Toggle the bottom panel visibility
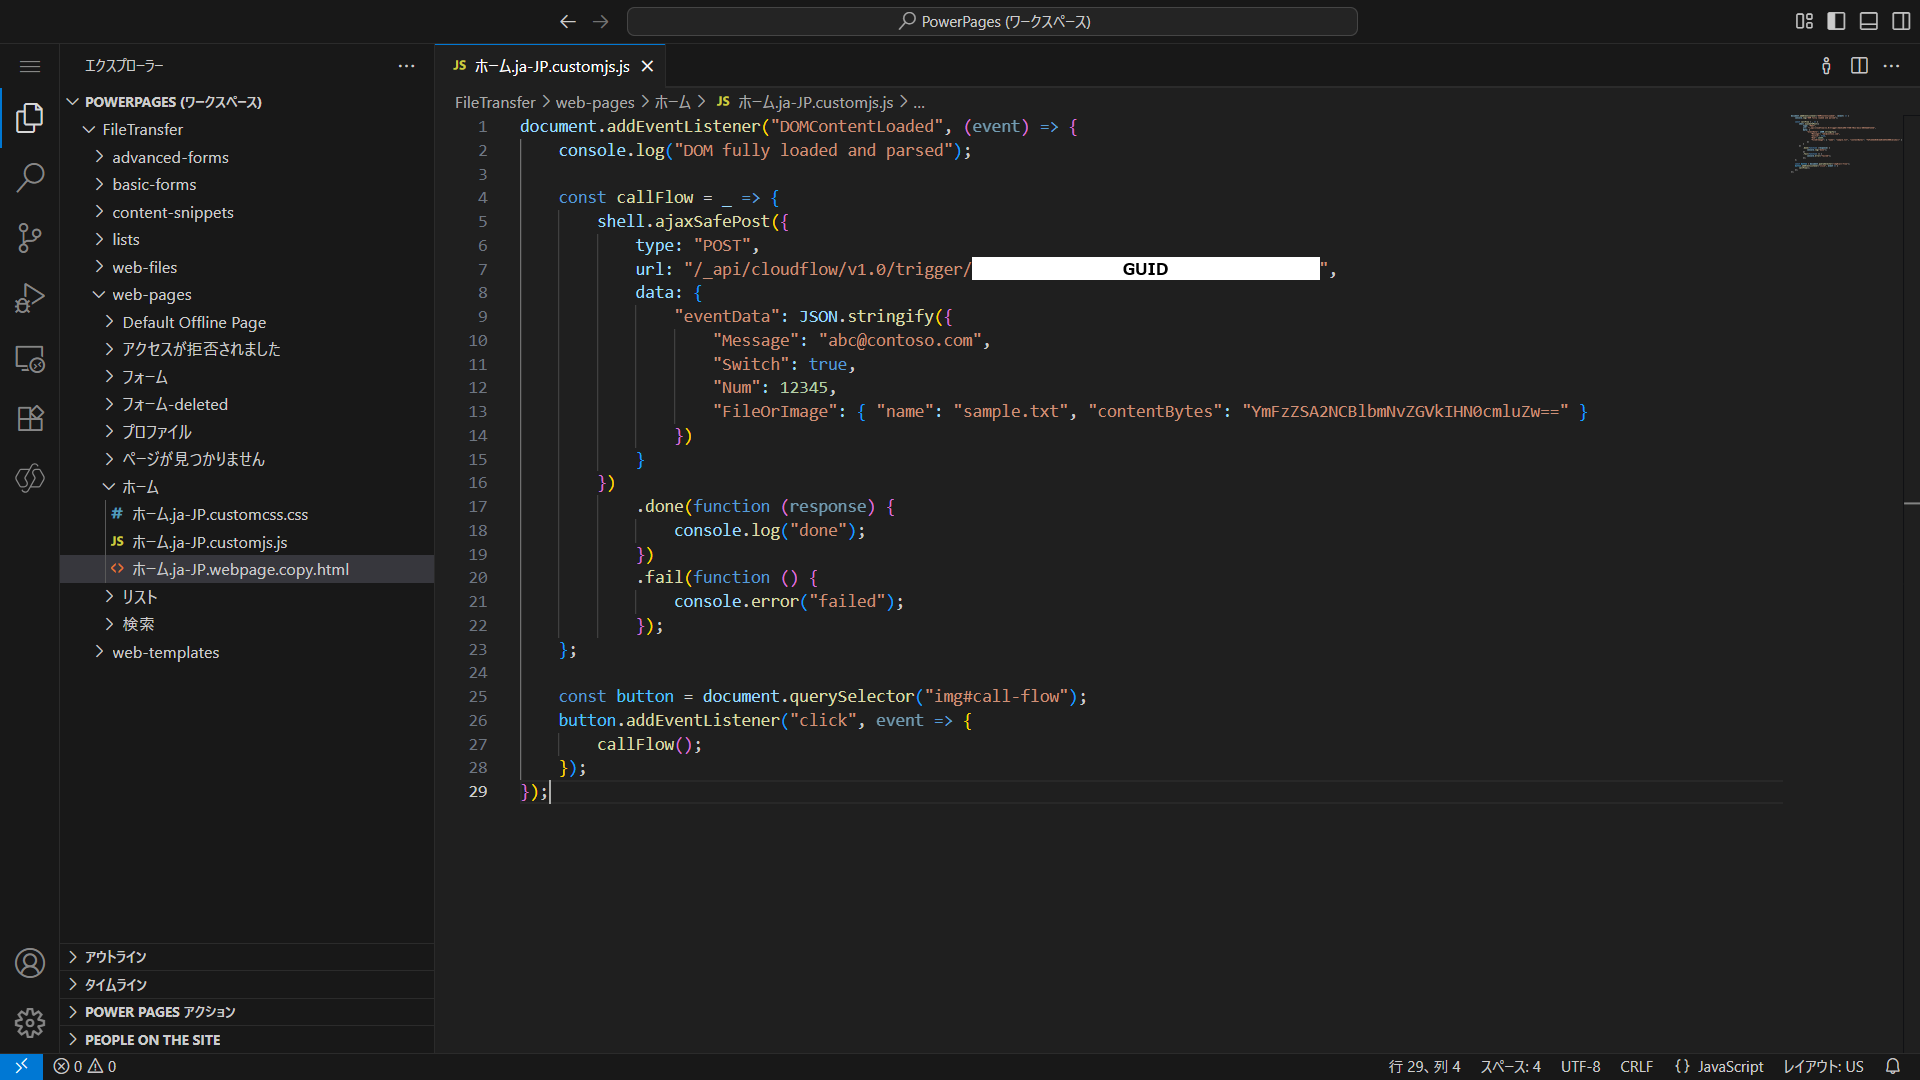1920x1080 pixels. [x=1868, y=21]
